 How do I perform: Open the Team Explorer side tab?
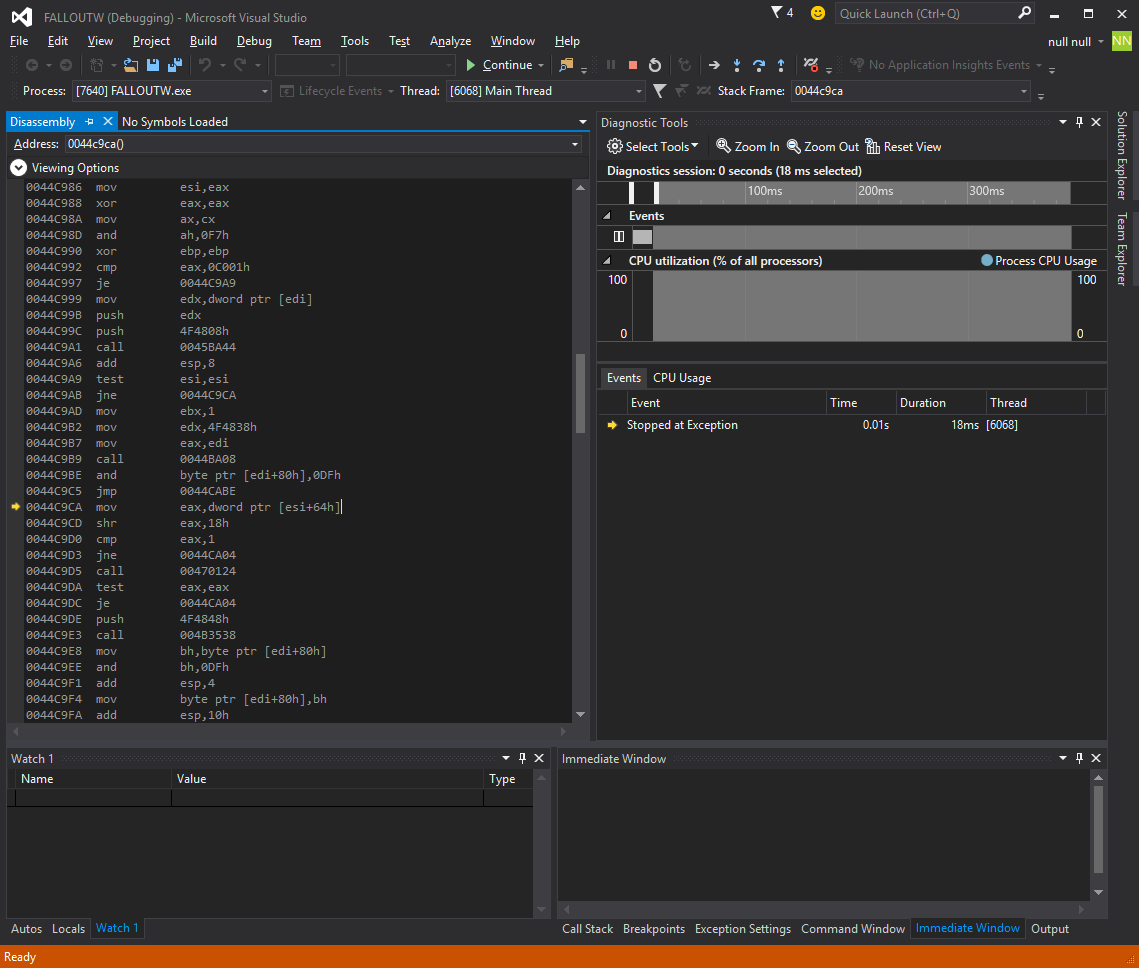point(1122,249)
